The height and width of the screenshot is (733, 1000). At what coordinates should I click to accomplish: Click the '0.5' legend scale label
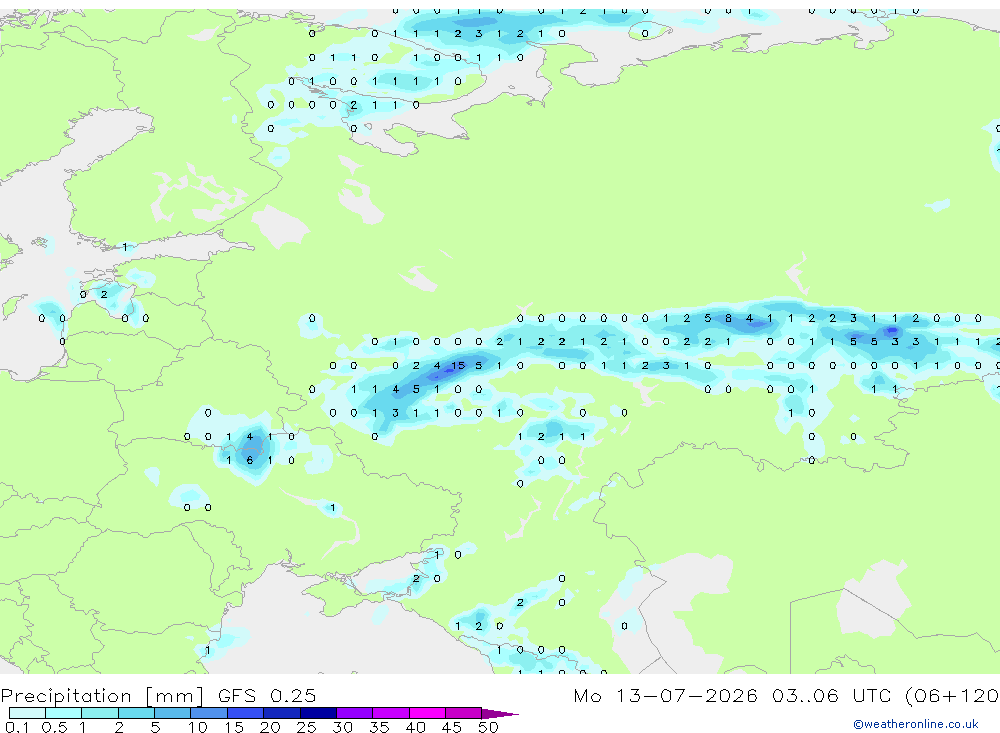click(54, 727)
